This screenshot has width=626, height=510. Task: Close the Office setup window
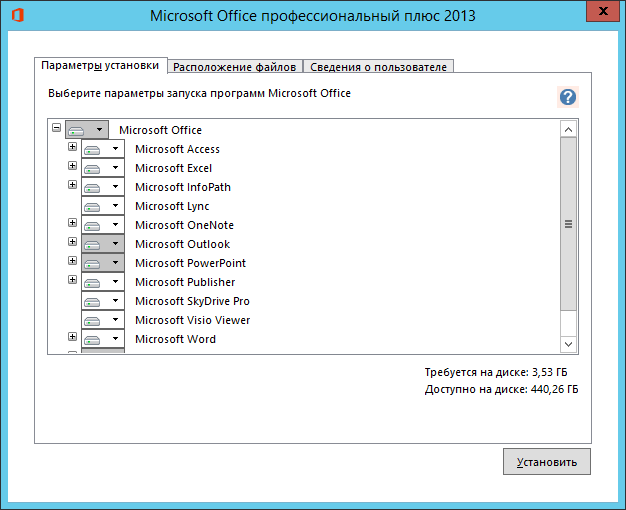(x=603, y=11)
